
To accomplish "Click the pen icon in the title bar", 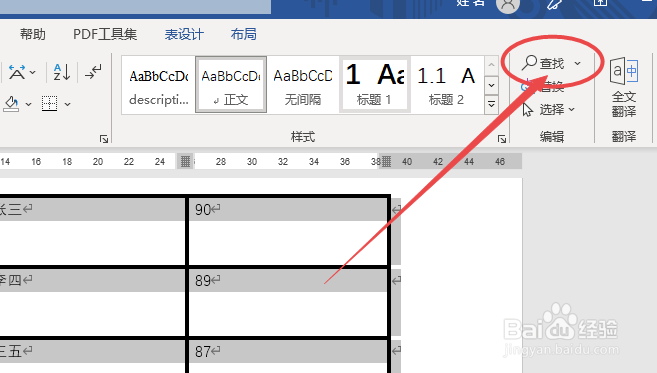I will [x=554, y=4].
